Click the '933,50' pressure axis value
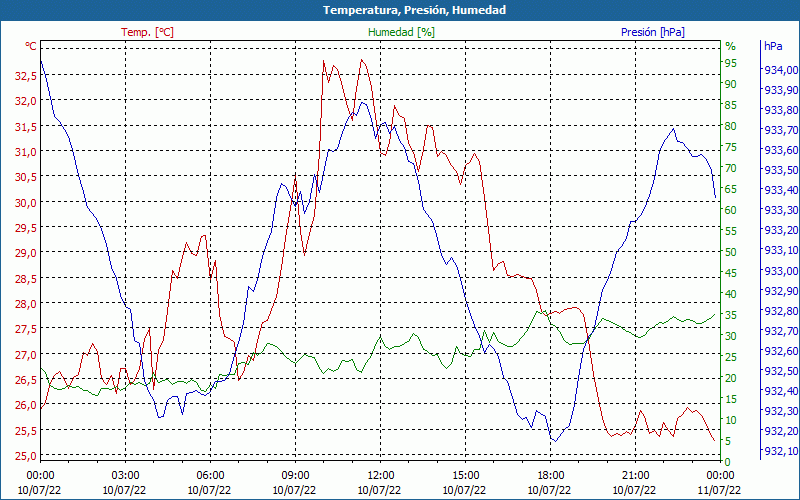 [x=781, y=170]
